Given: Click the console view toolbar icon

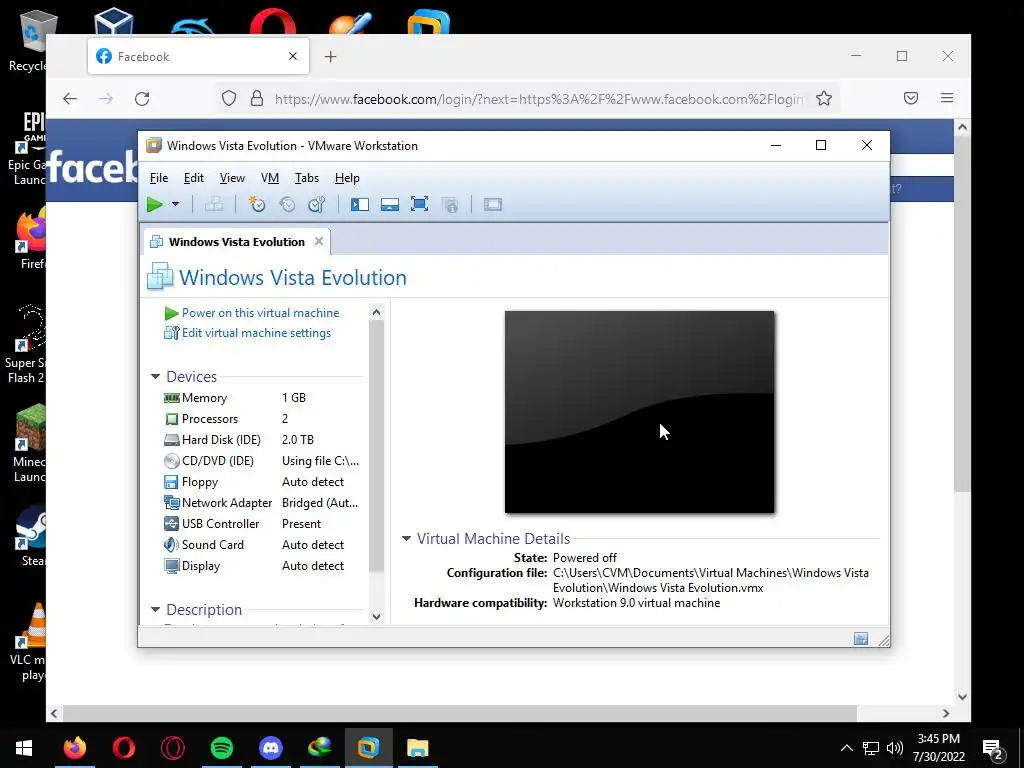Looking at the screenshot, I should 493,204.
